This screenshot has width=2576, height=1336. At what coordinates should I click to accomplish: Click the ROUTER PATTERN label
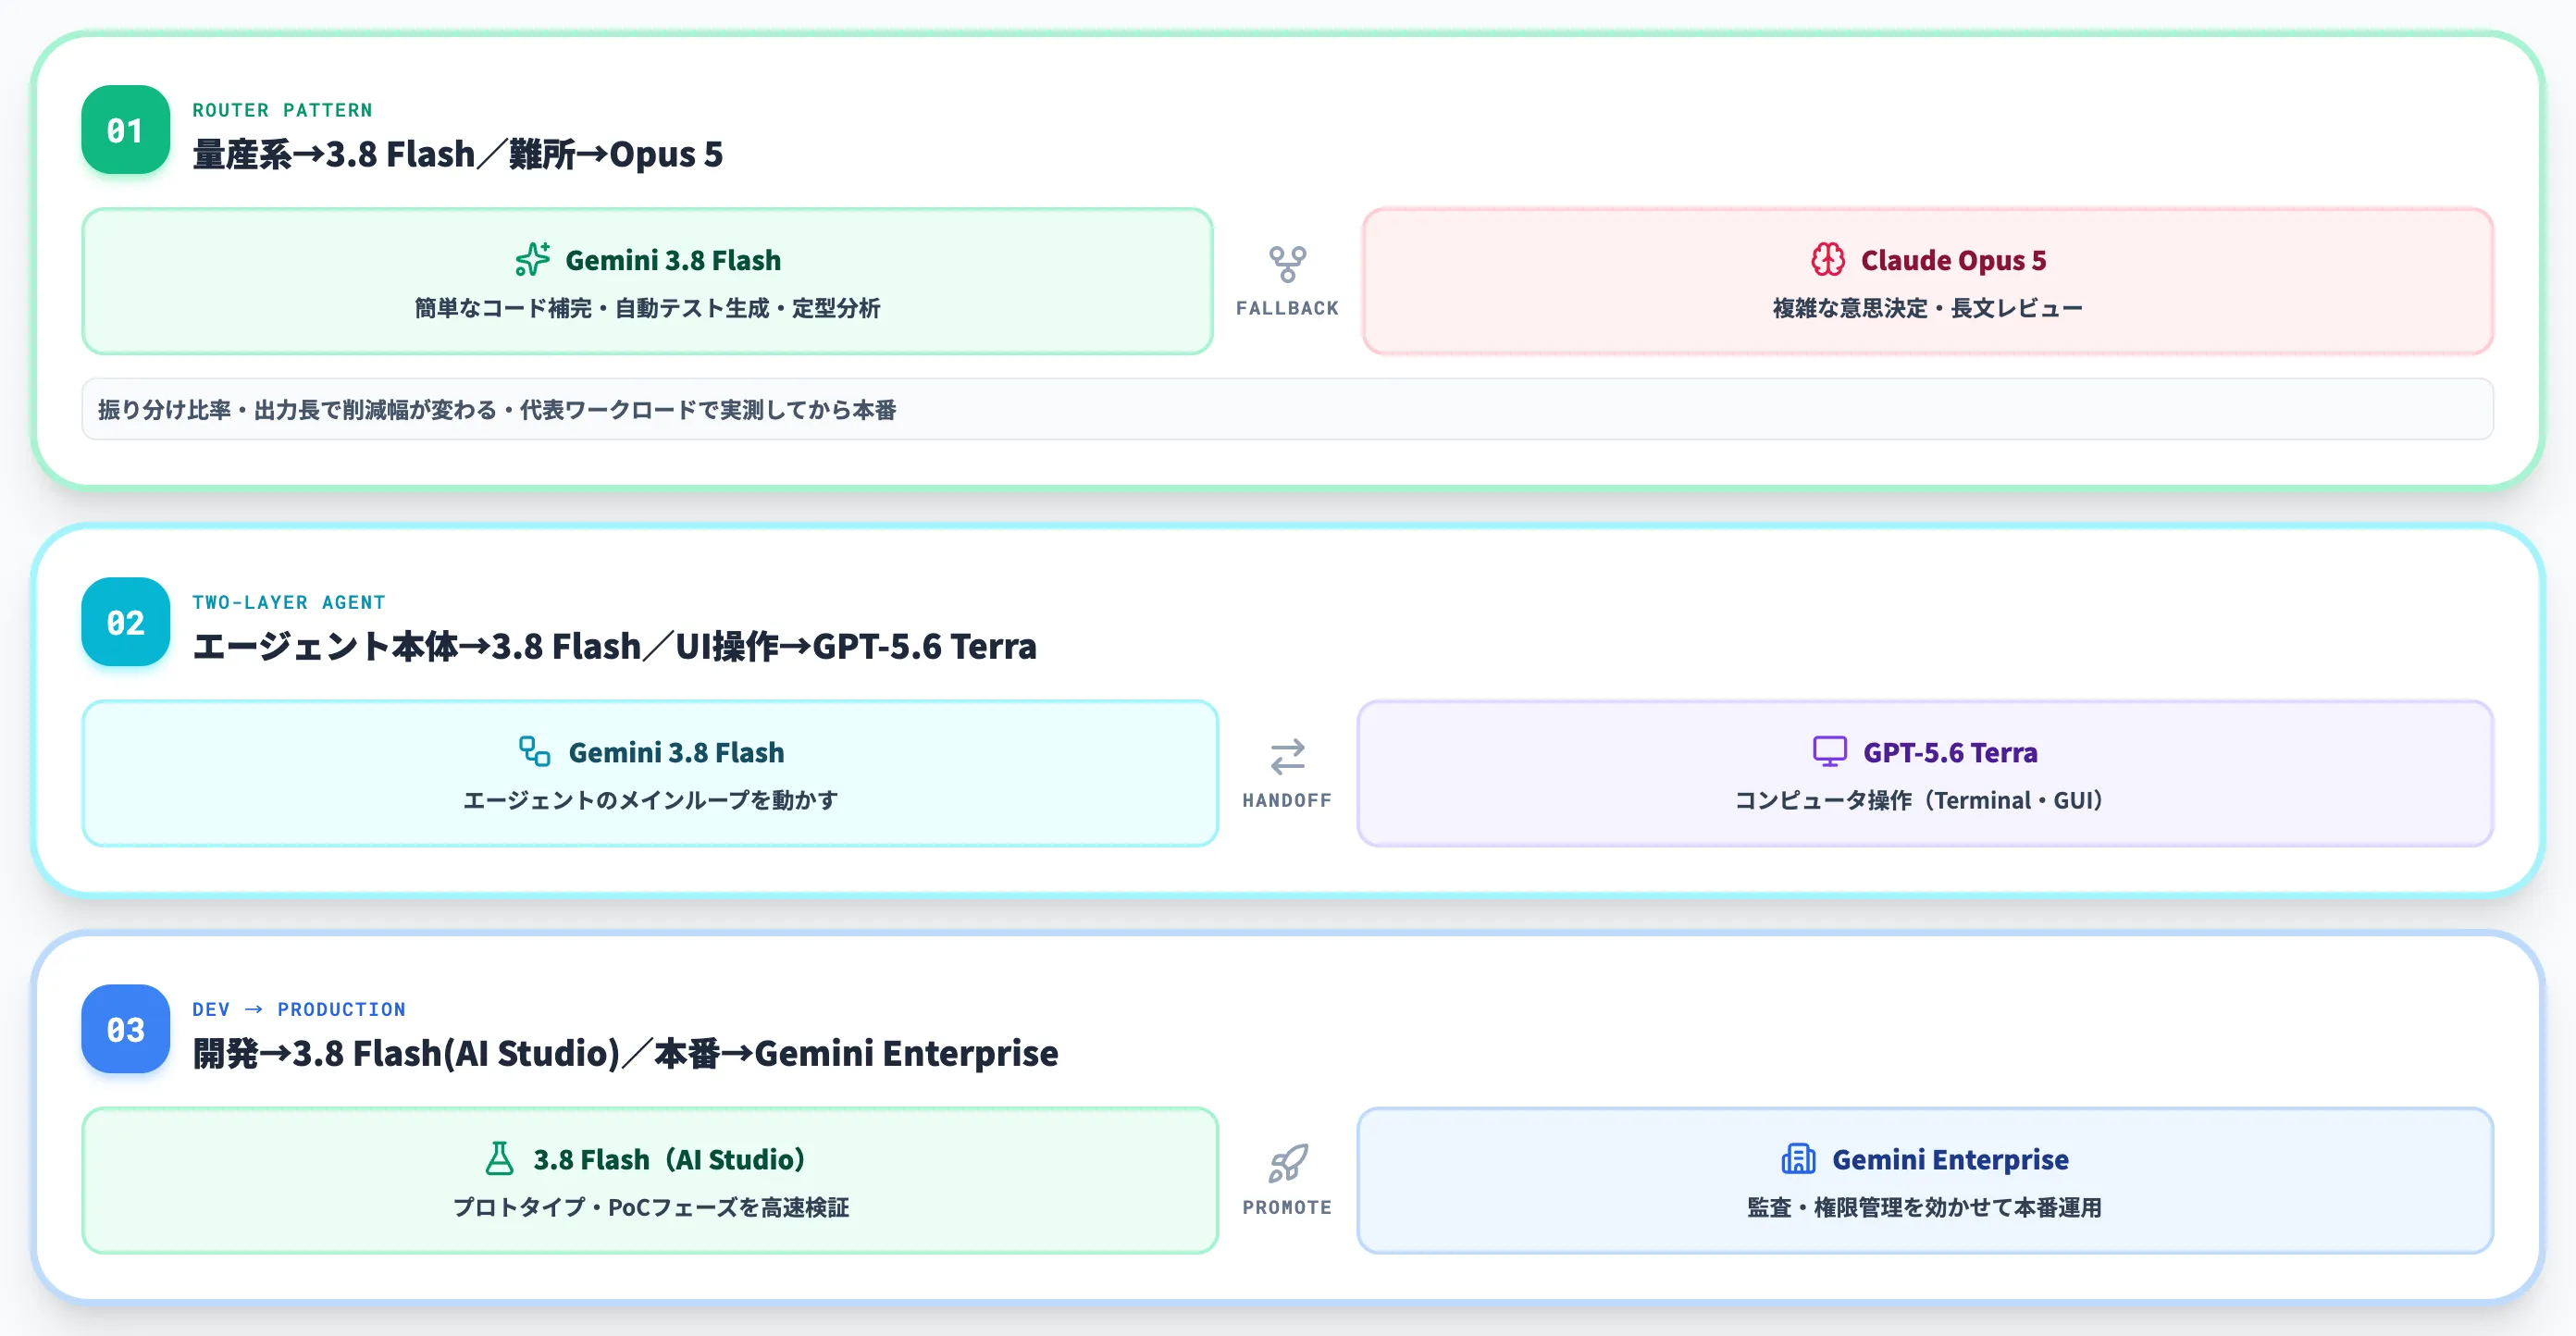tap(282, 110)
